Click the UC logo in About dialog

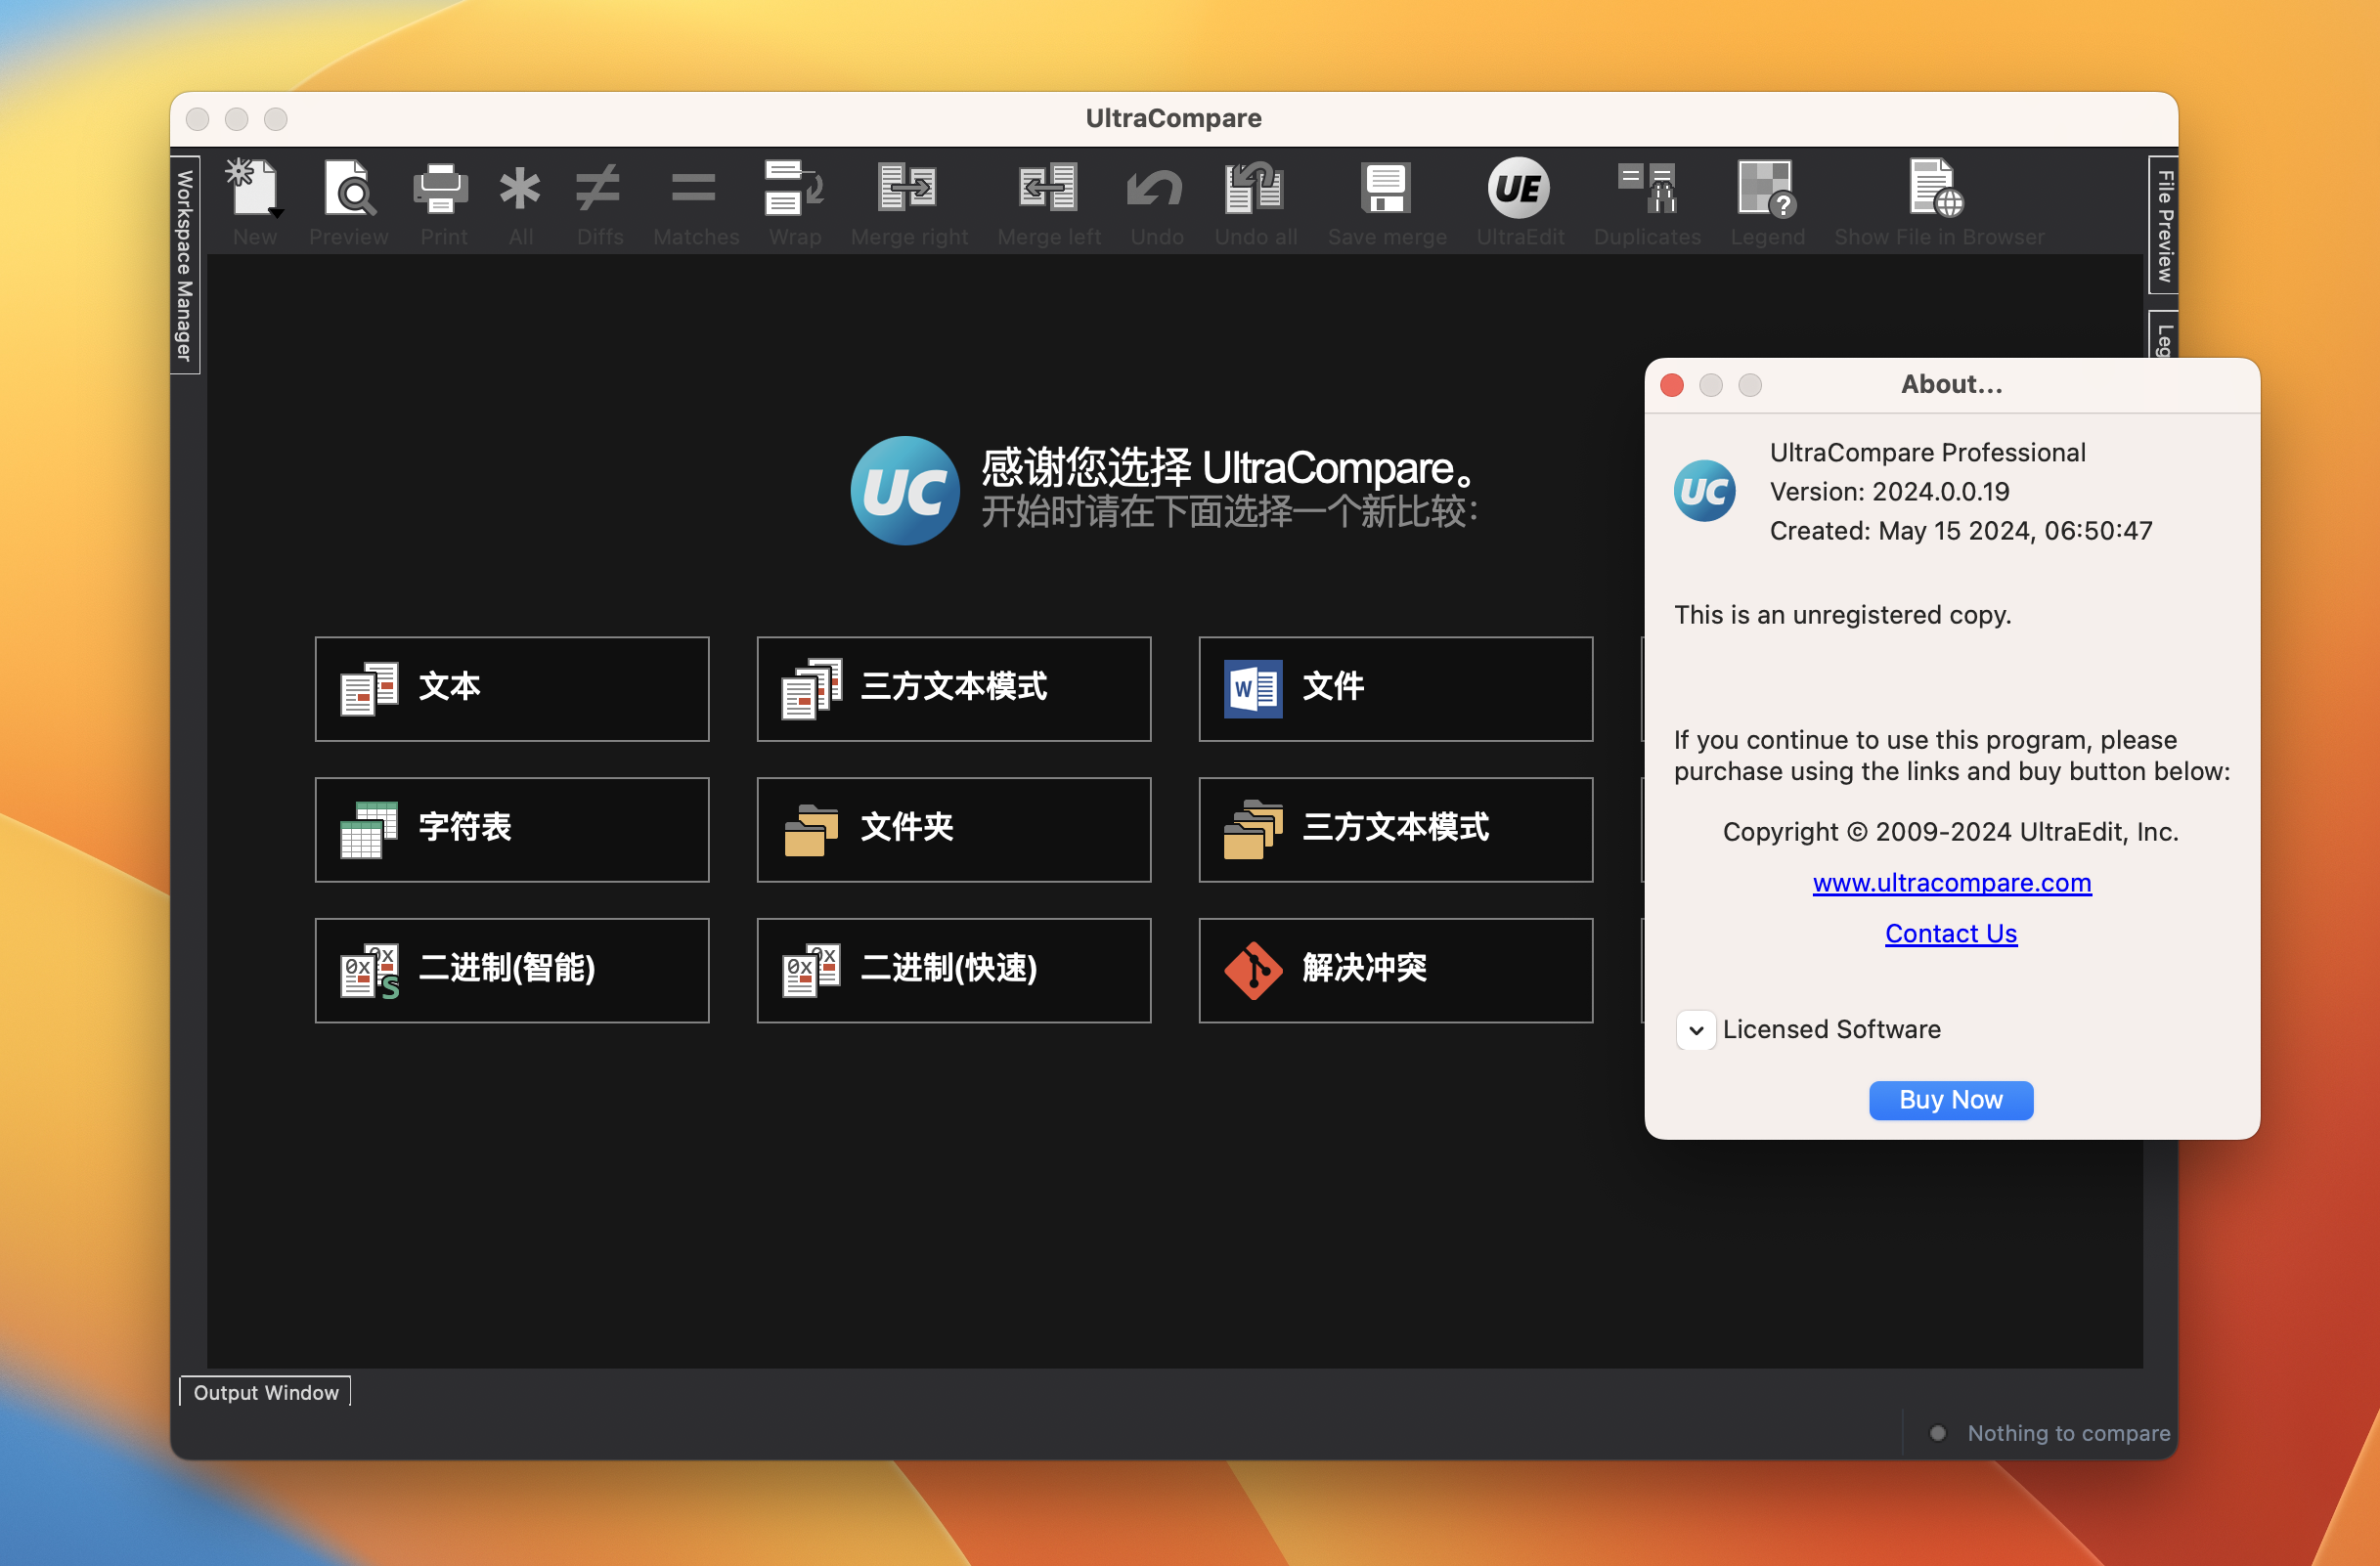pos(1704,491)
